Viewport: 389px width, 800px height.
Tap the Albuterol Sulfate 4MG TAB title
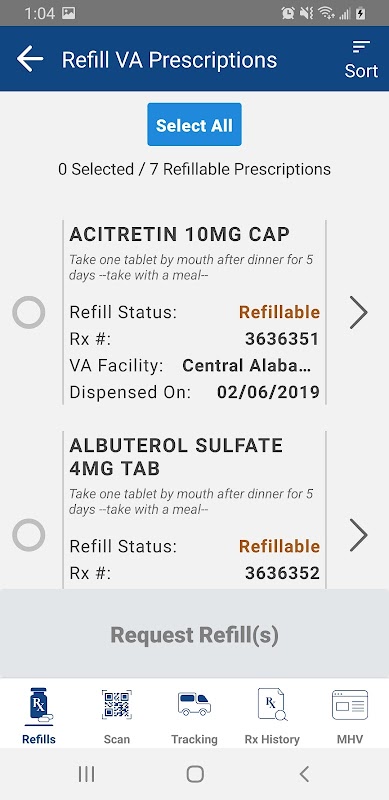pyautogui.click(x=176, y=457)
